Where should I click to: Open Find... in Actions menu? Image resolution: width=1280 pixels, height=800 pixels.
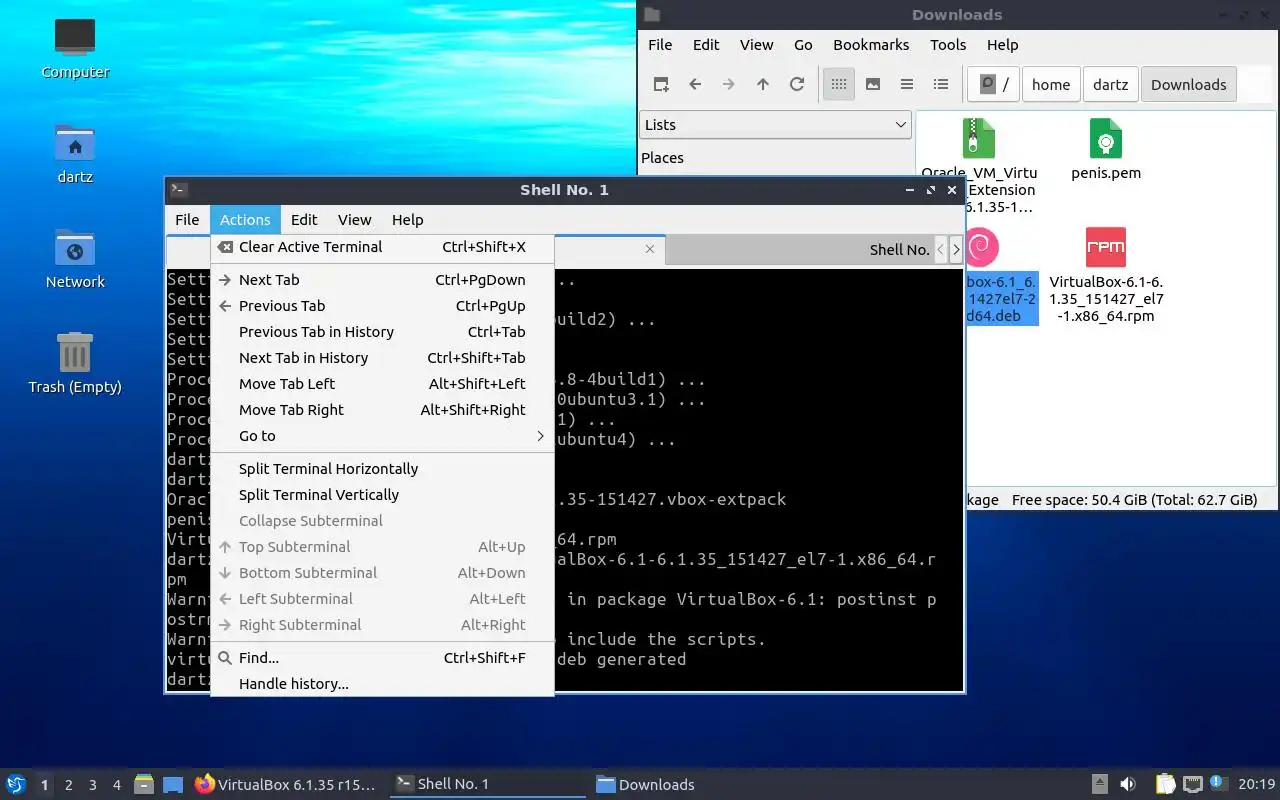point(382,658)
